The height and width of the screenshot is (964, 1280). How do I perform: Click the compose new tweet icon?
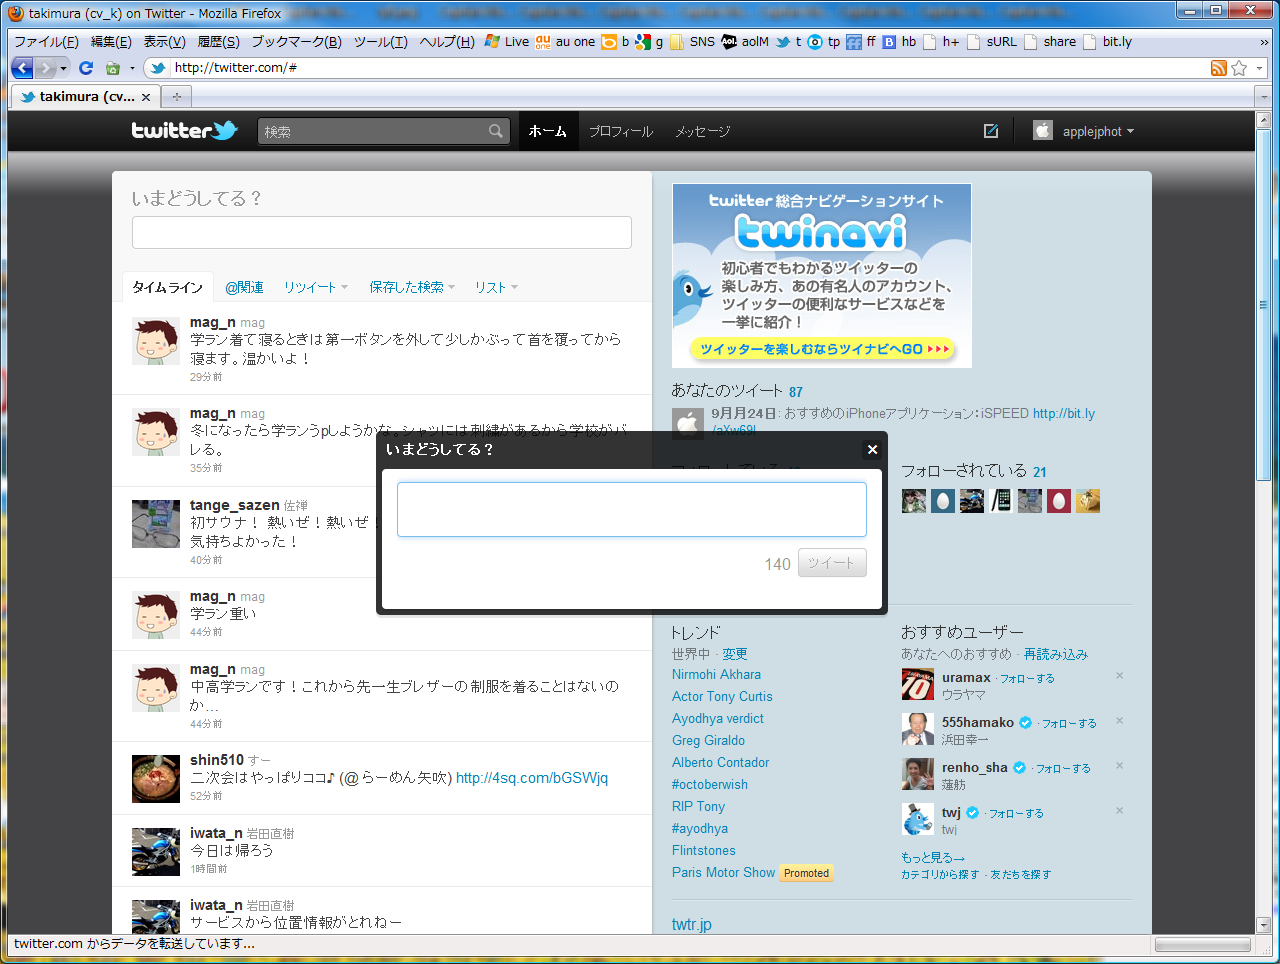point(991,131)
